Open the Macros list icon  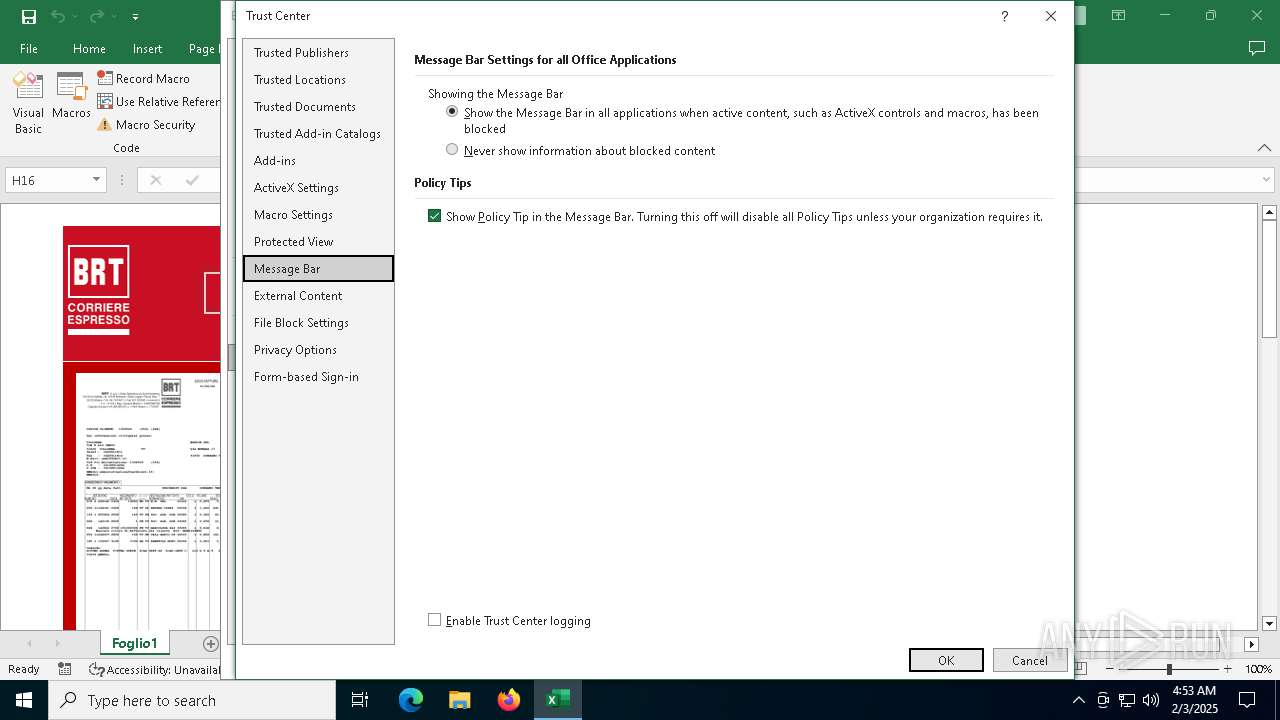click(x=71, y=97)
